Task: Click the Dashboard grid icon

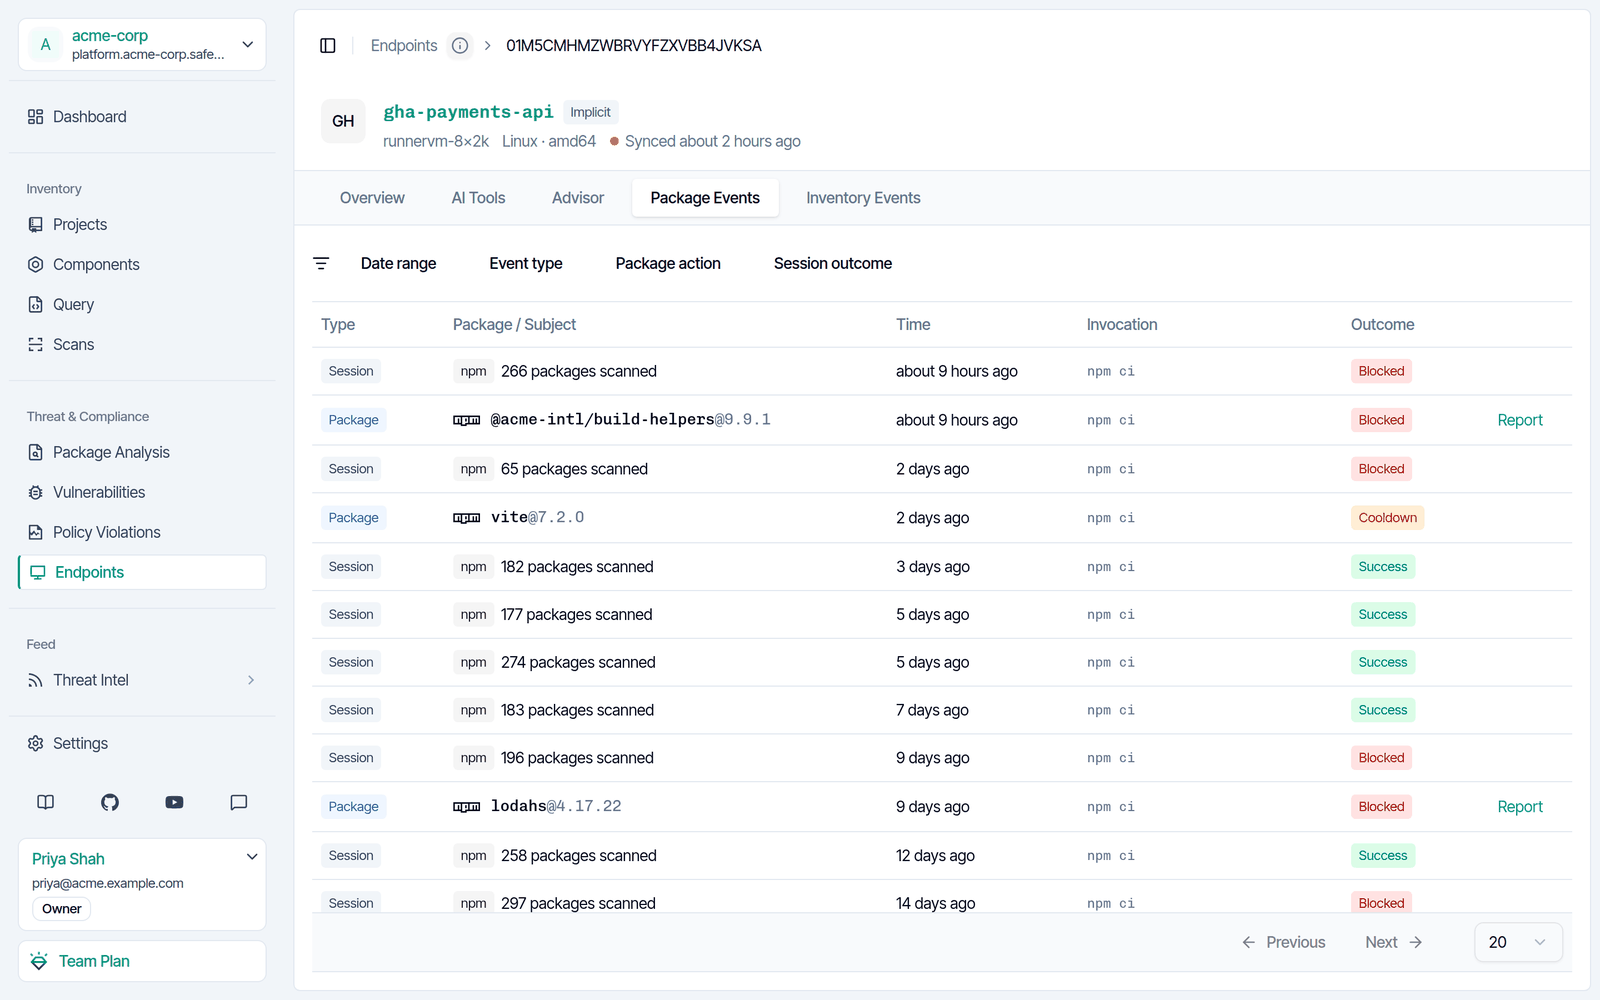Action: coord(36,117)
